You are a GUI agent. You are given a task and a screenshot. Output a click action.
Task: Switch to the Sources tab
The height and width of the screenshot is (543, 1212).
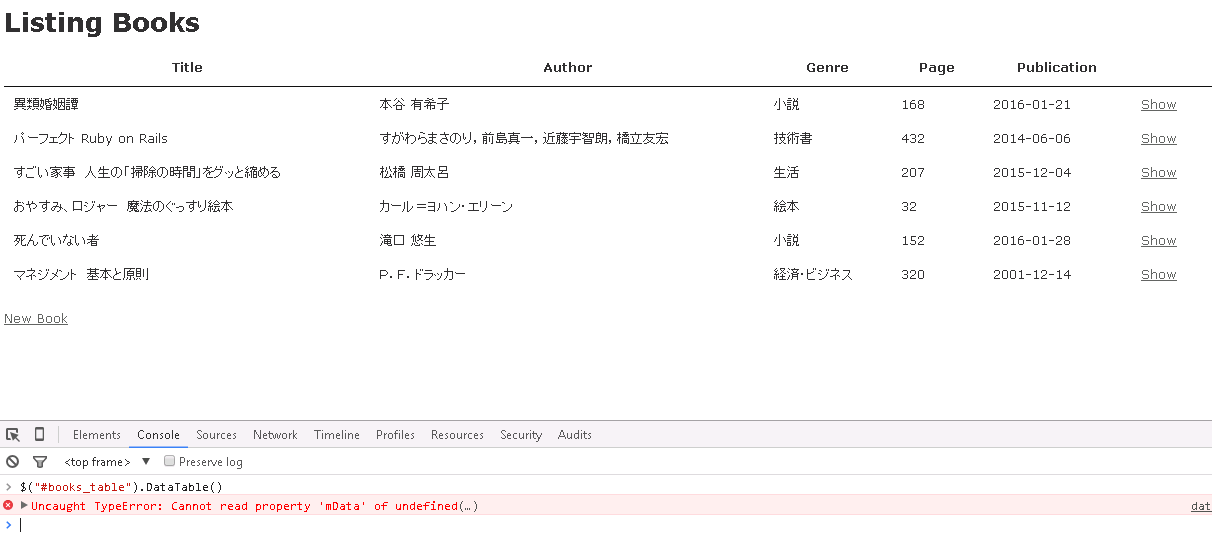pyautogui.click(x=216, y=435)
